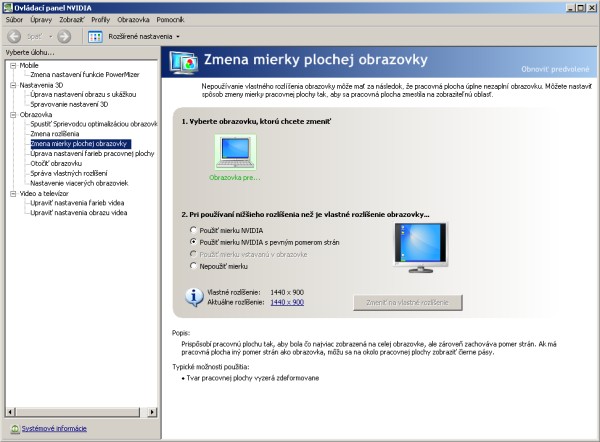This screenshot has height=442, width=600.
Task: Click the 1440 x 900 current resolution link
Action: click(287, 301)
